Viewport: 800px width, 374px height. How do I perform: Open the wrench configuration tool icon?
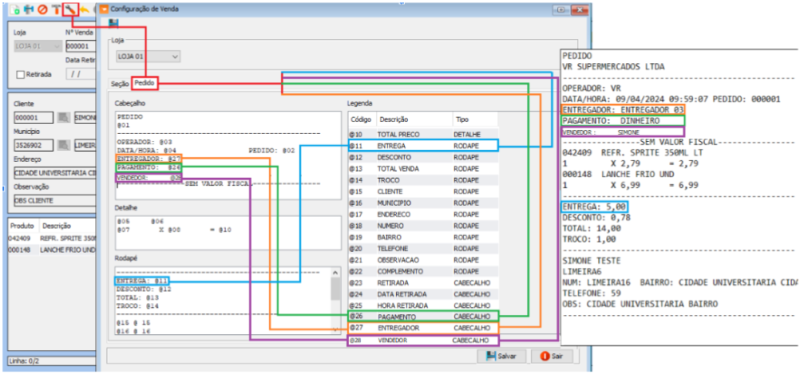71,9
